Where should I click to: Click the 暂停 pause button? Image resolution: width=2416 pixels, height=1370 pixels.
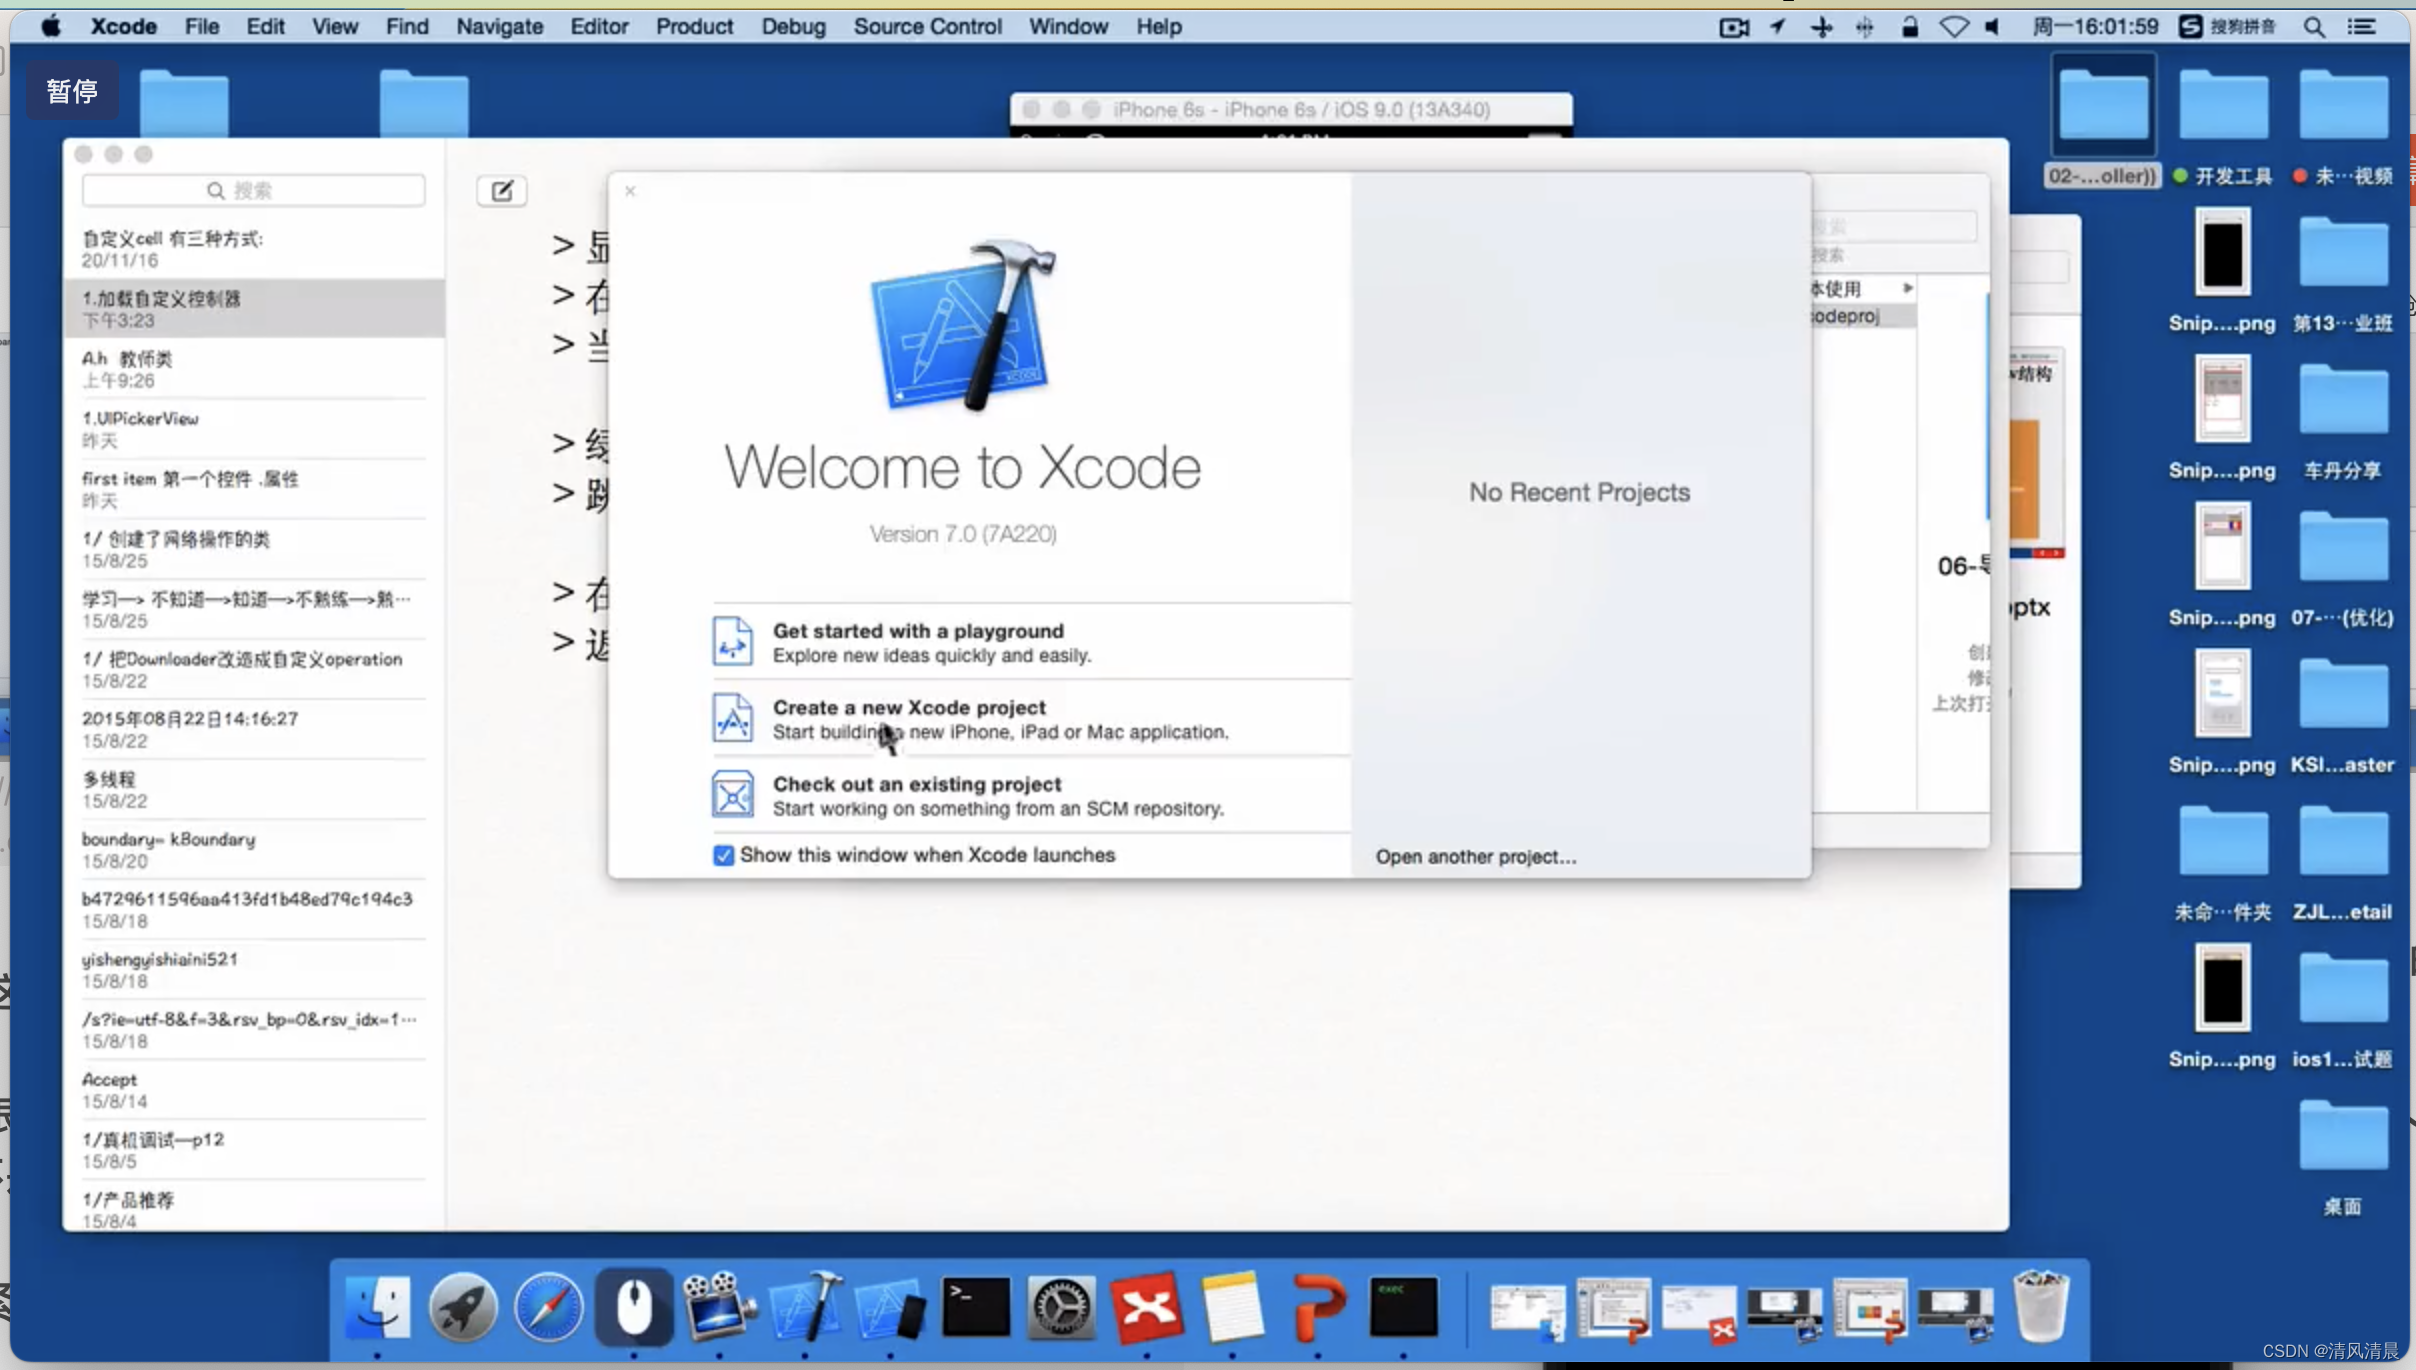click(72, 91)
